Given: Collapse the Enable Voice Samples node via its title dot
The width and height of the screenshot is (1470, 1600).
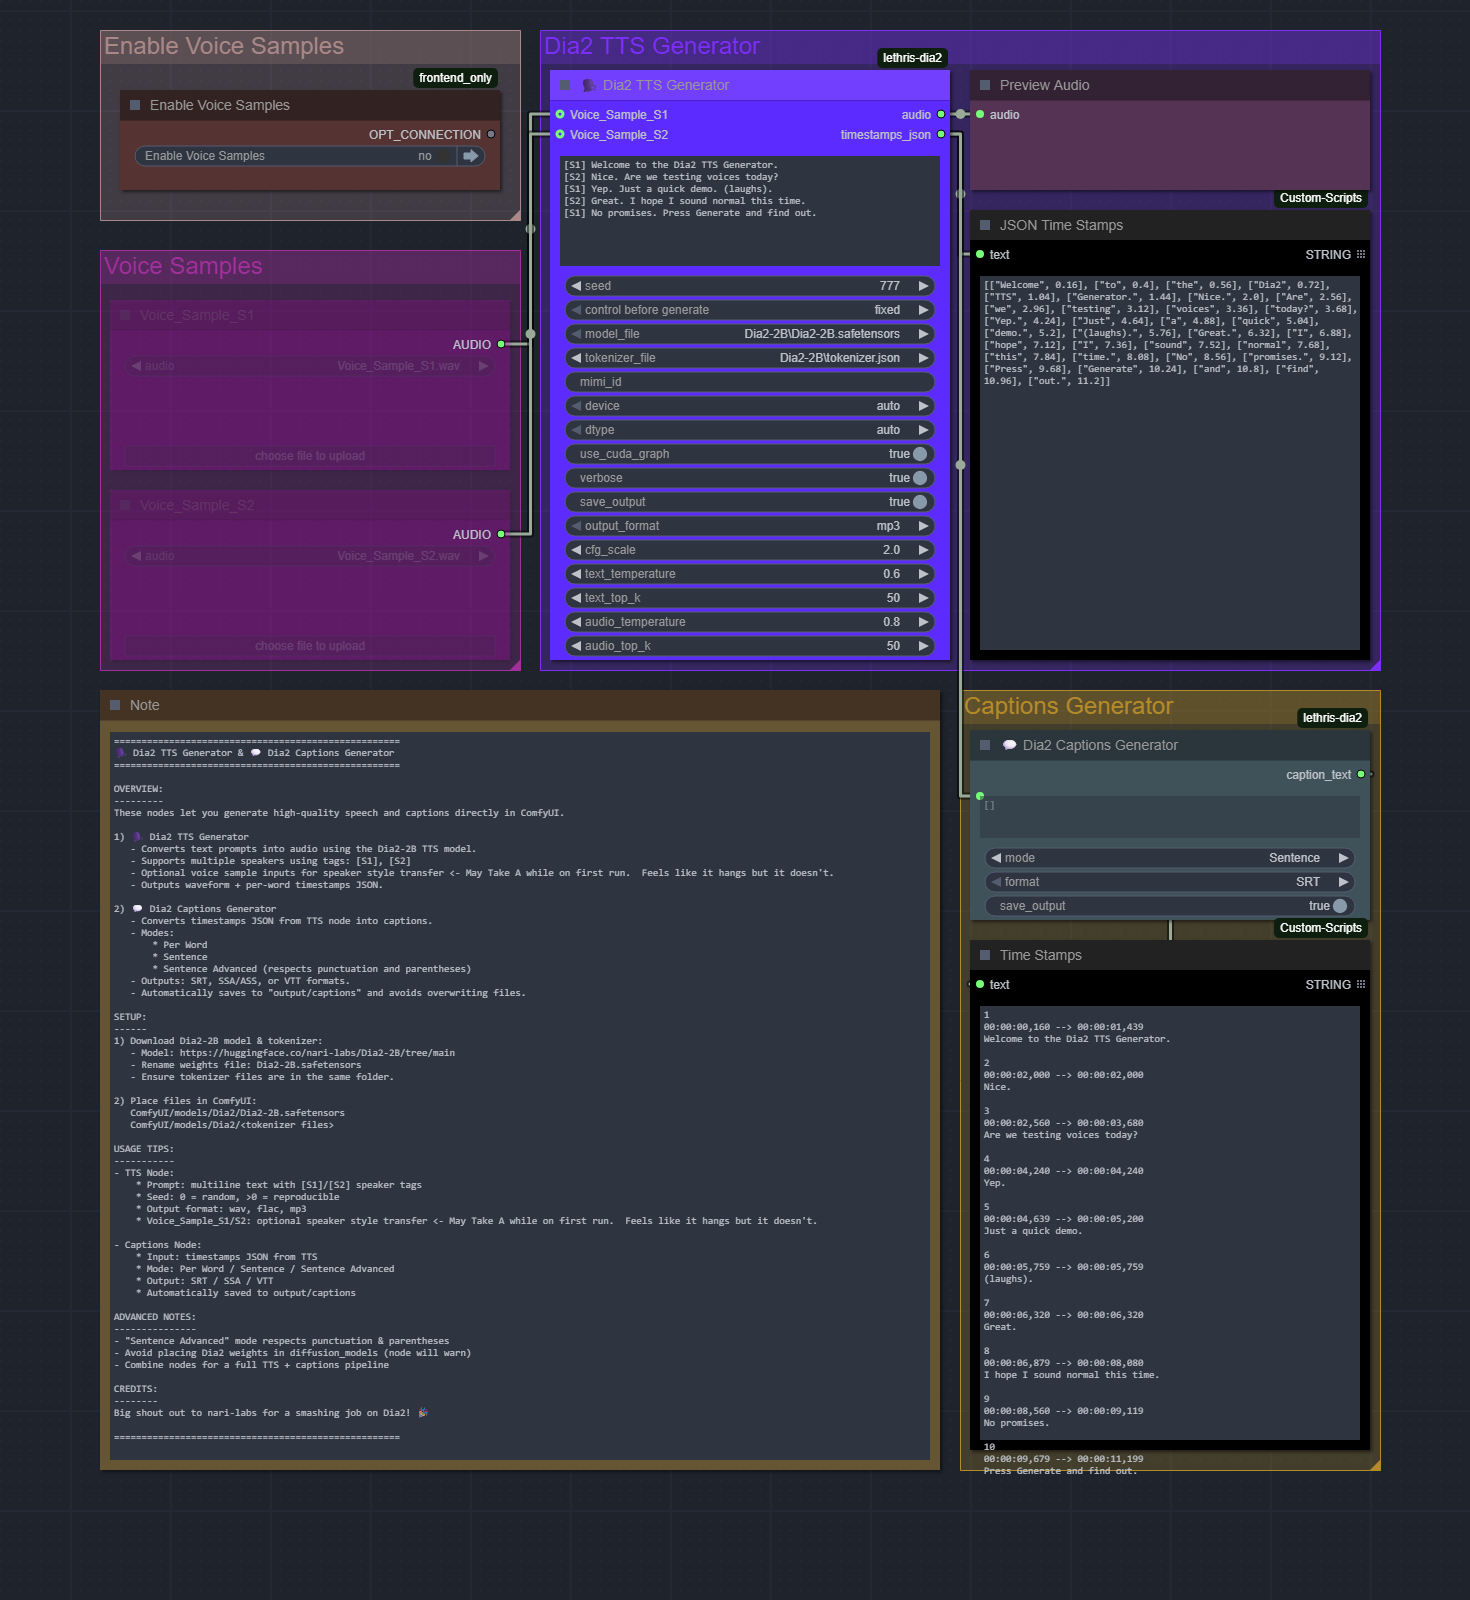Looking at the screenshot, I should [x=135, y=105].
